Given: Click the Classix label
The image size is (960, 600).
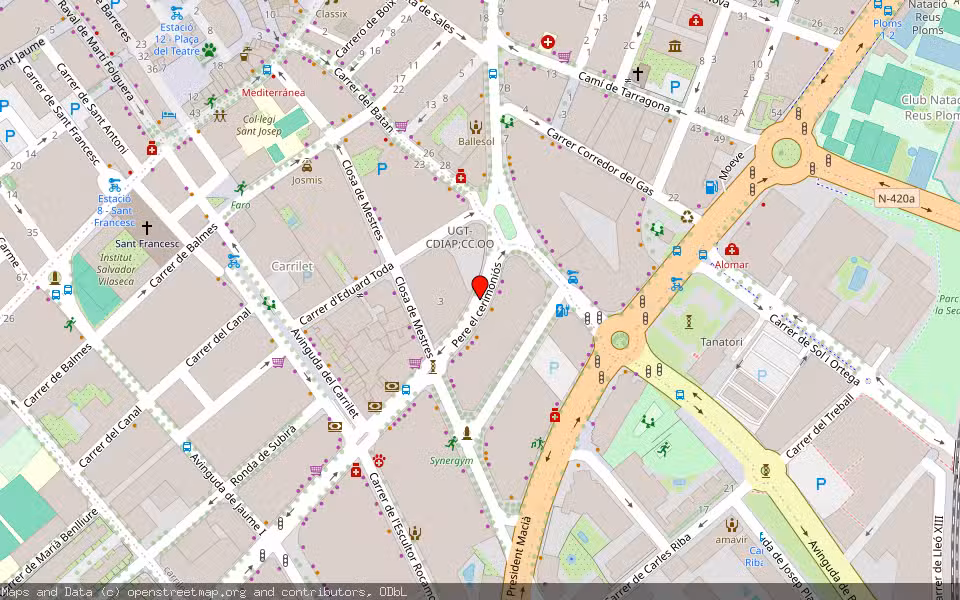Looking at the screenshot, I should click(331, 13).
